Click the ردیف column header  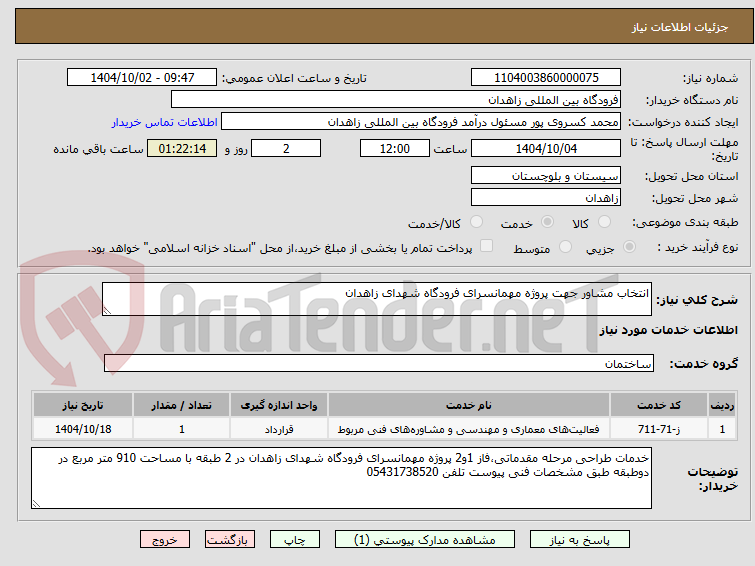coord(722,405)
